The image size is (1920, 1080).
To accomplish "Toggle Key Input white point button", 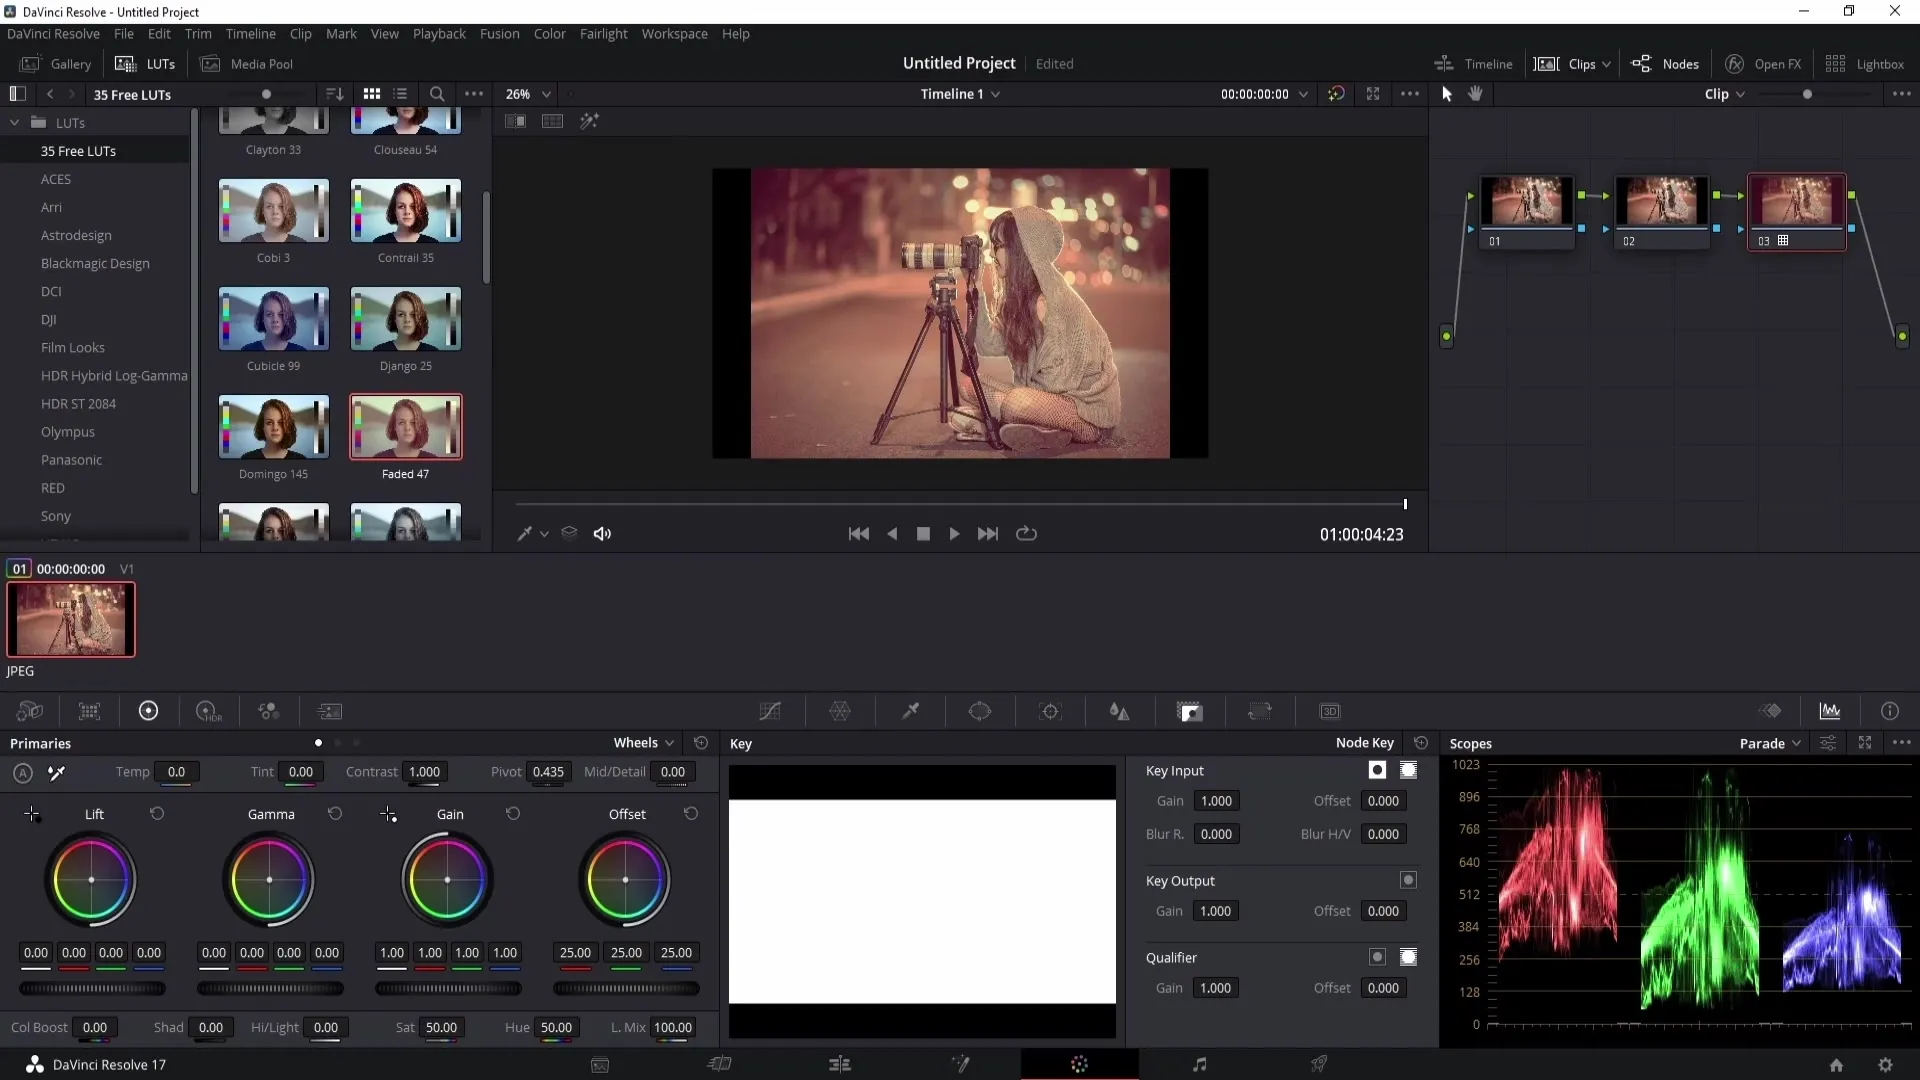I will coord(1378,770).
